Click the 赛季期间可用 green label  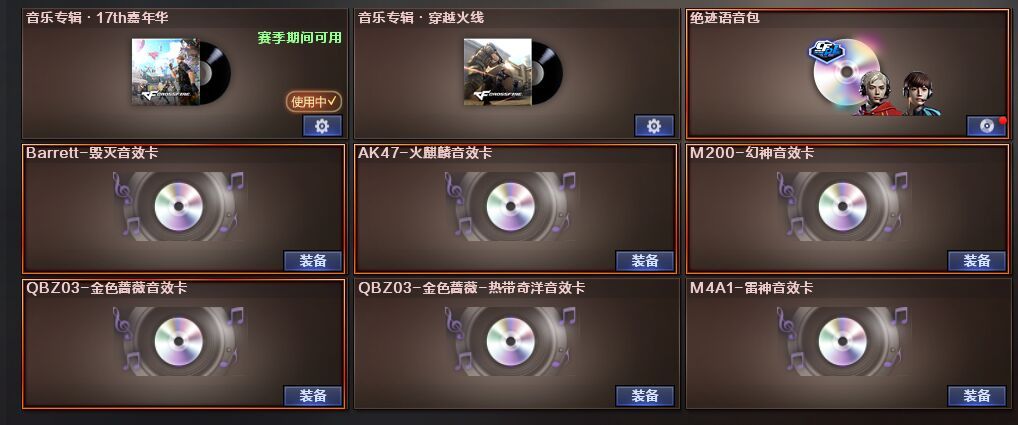tap(299, 38)
